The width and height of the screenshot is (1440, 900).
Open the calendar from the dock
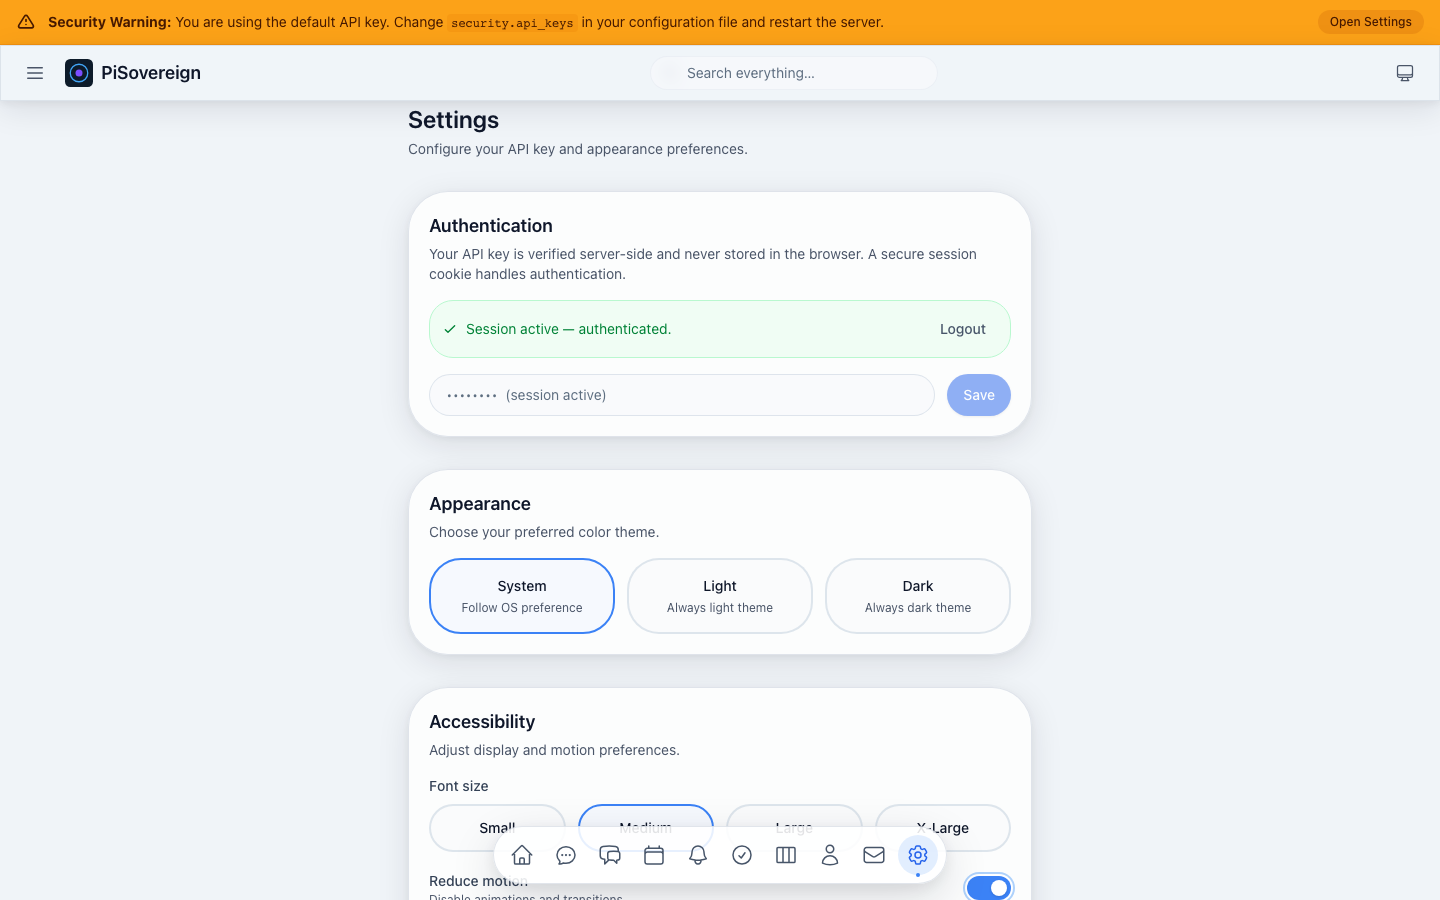[x=655, y=855]
